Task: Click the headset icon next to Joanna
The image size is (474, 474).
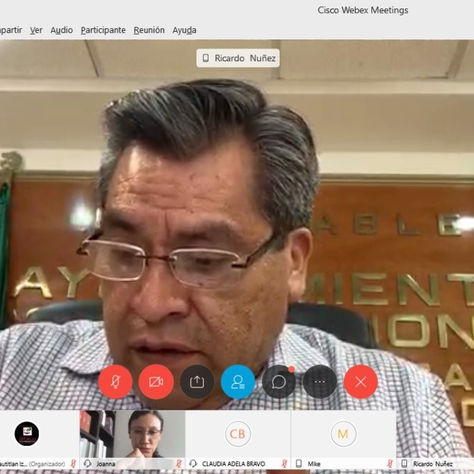Action: pyautogui.click(x=88, y=464)
